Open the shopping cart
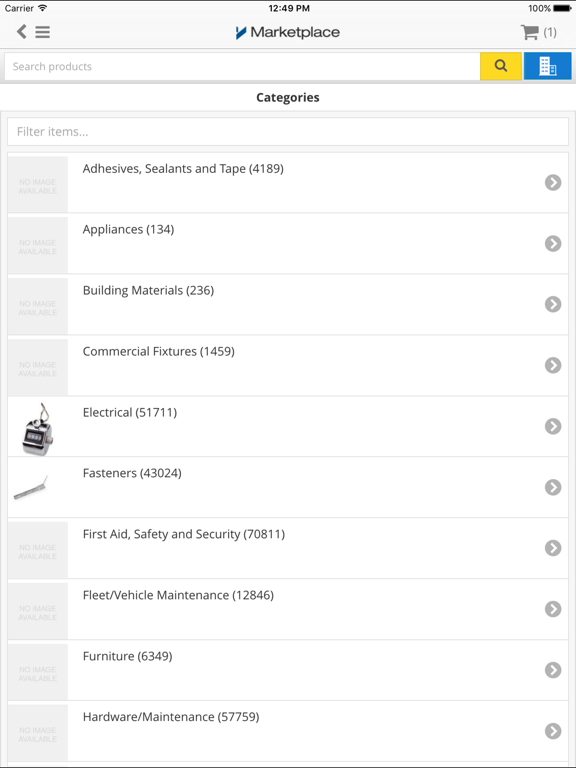This screenshot has height=768, width=576. pyautogui.click(x=538, y=32)
